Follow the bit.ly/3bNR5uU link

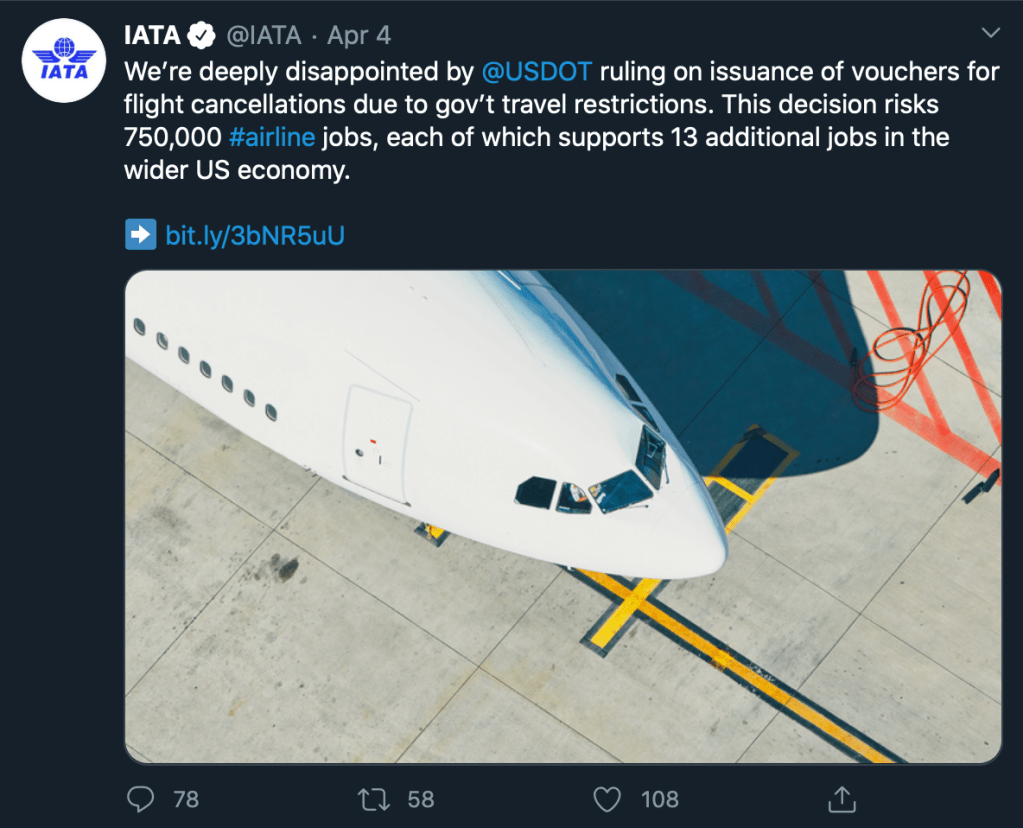pos(254,235)
